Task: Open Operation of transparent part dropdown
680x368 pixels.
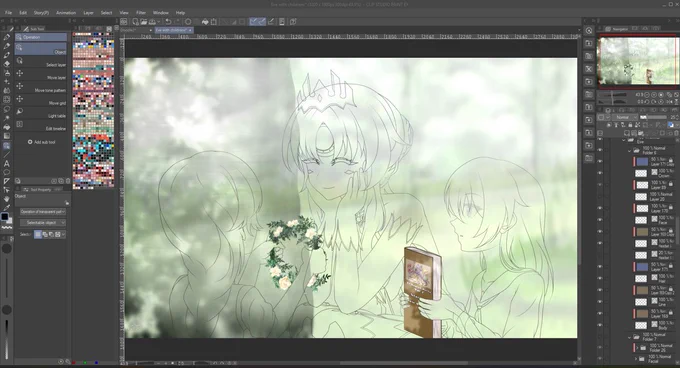Action: click(x=42, y=212)
